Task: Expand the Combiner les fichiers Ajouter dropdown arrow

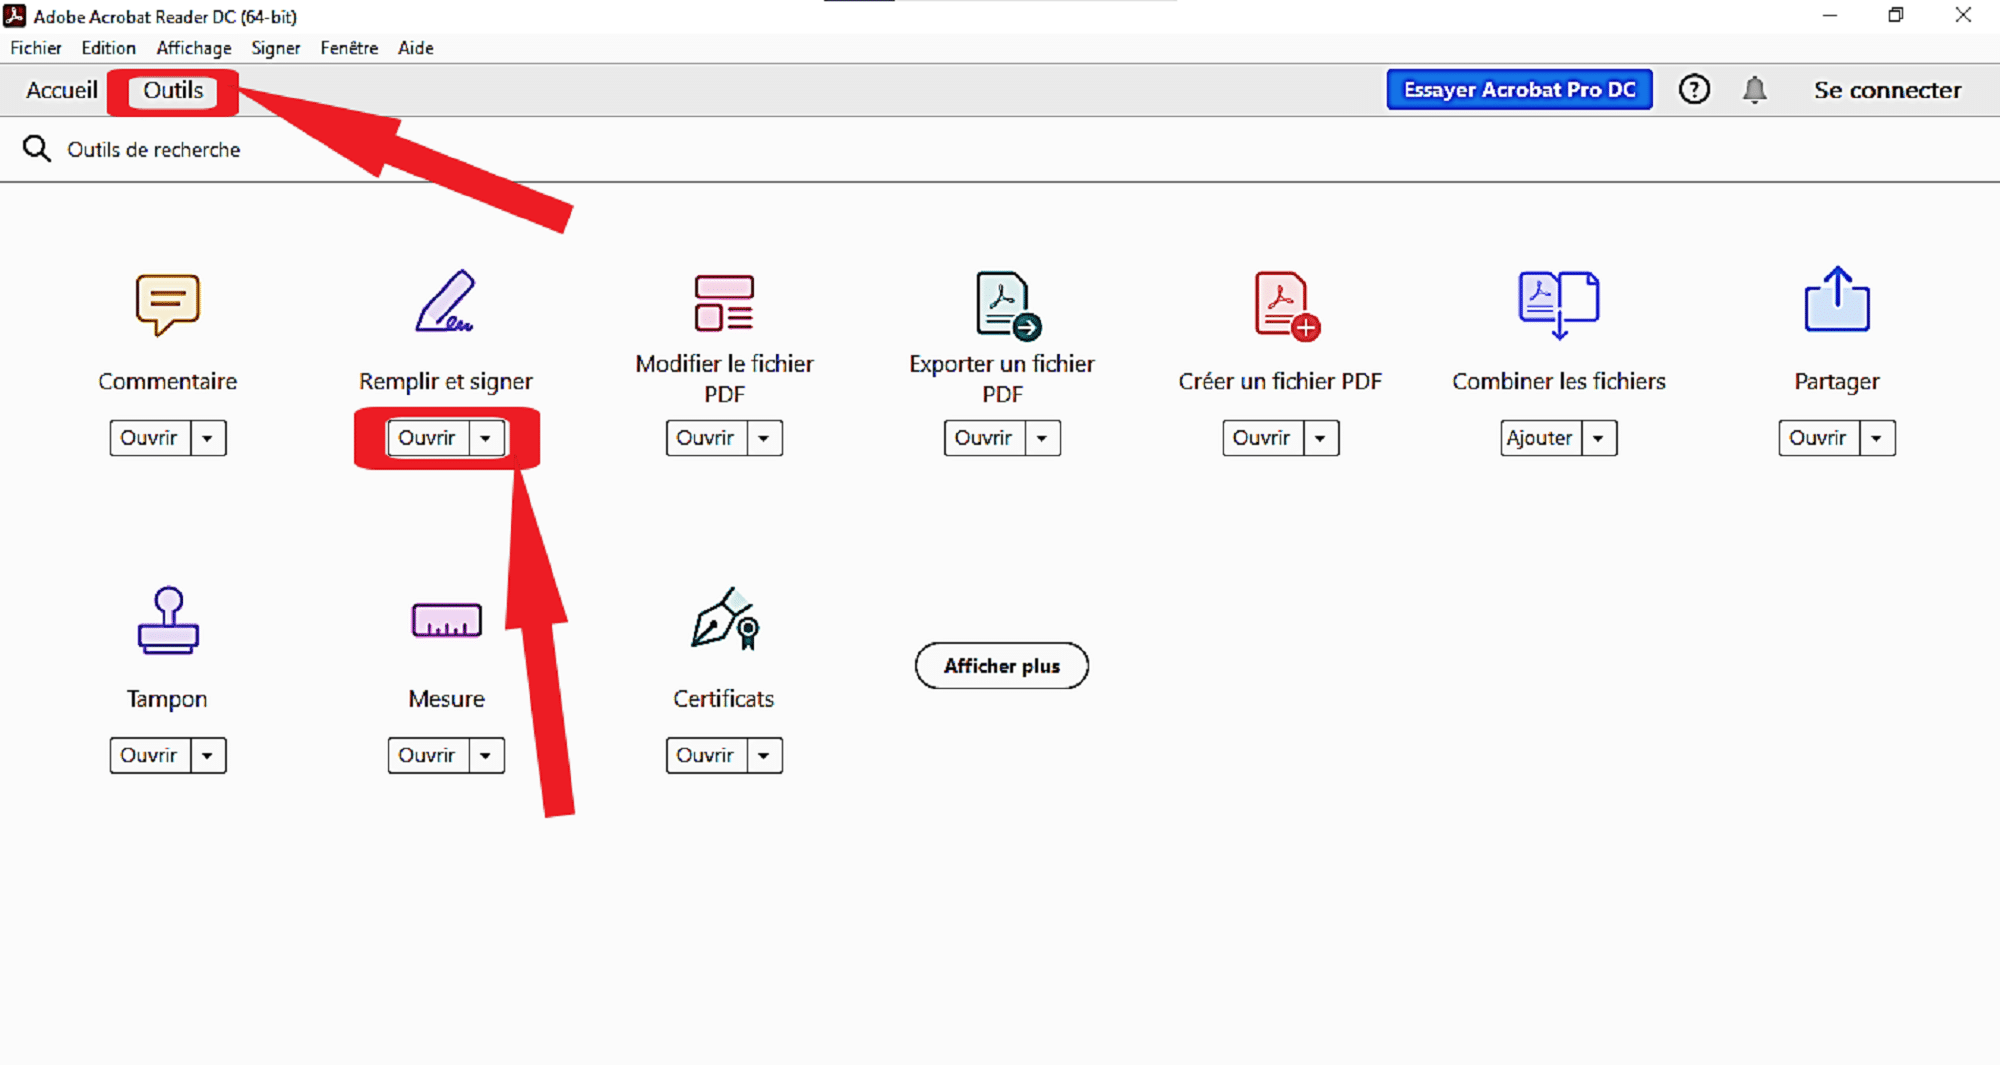Action: pos(1599,438)
